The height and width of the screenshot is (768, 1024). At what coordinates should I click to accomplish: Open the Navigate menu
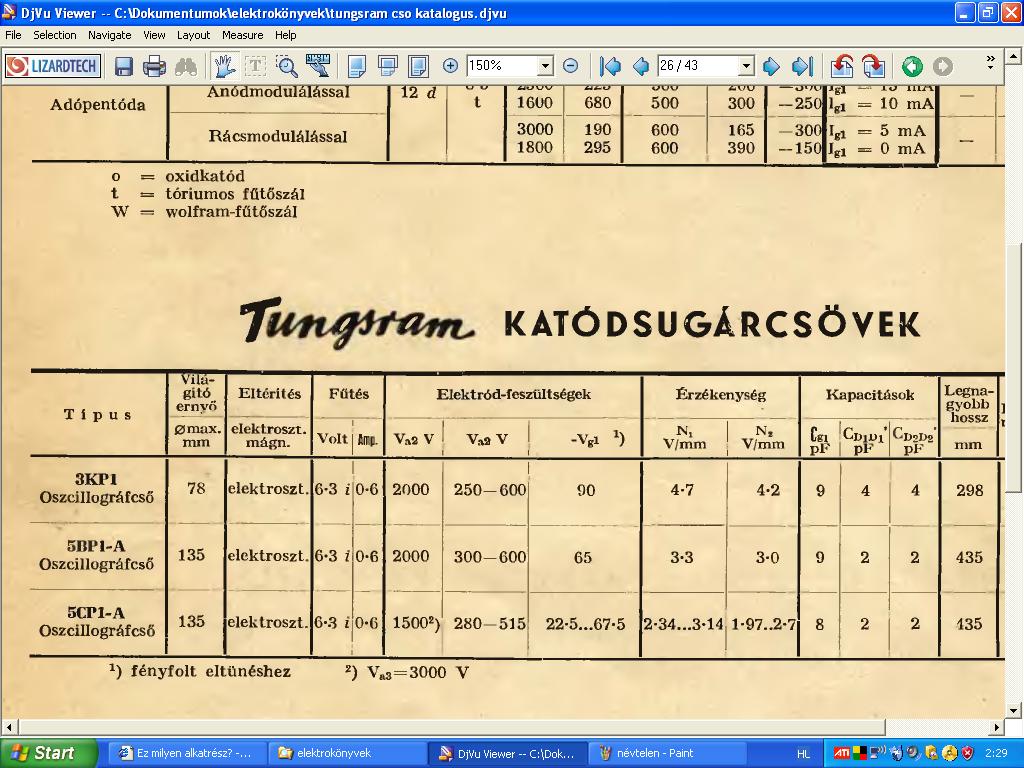point(110,35)
